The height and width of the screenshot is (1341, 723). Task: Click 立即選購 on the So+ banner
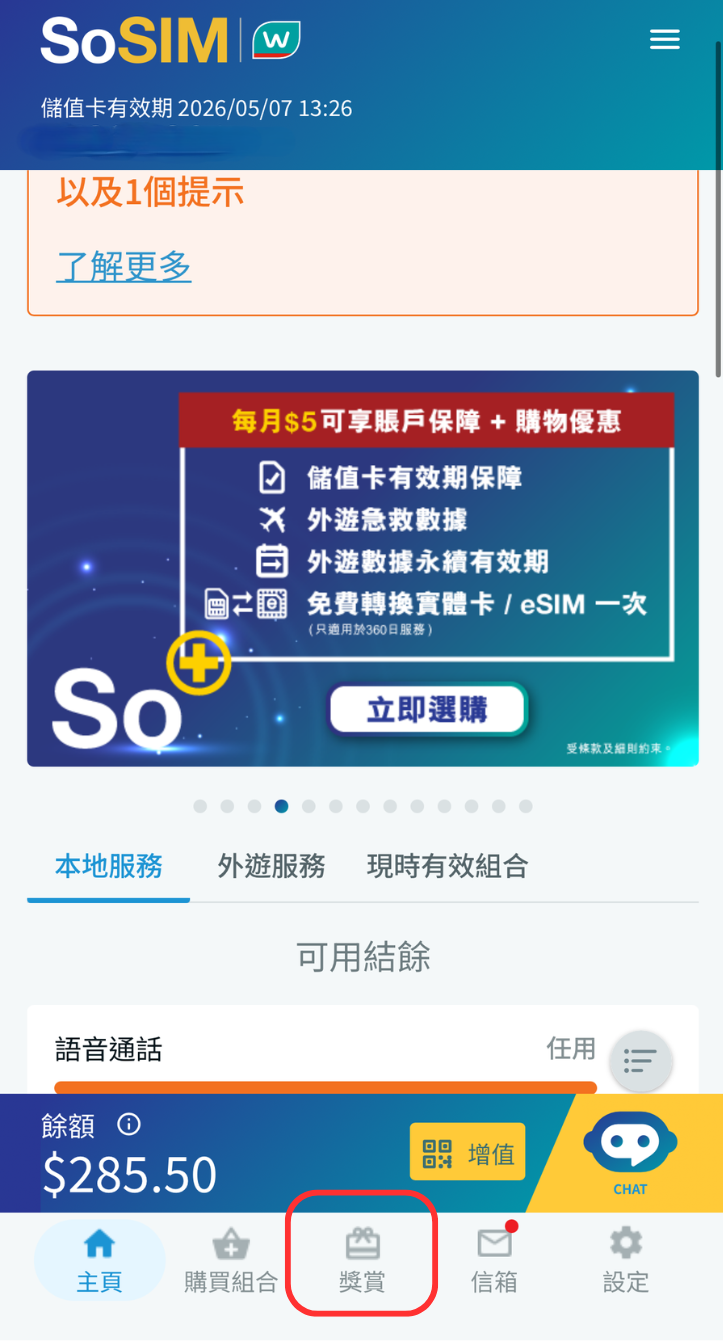click(x=427, y=711)
